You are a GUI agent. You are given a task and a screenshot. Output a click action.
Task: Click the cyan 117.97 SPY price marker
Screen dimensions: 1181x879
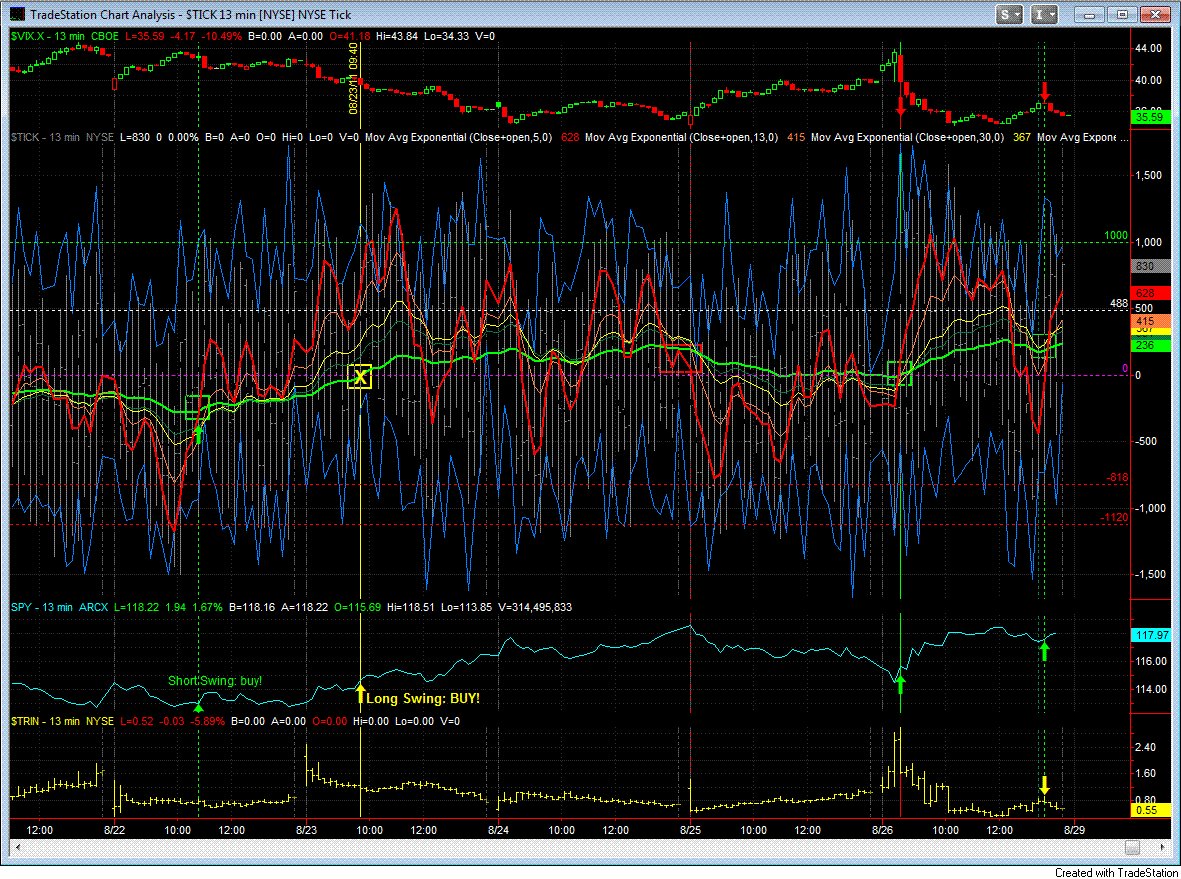(1152, 635)
